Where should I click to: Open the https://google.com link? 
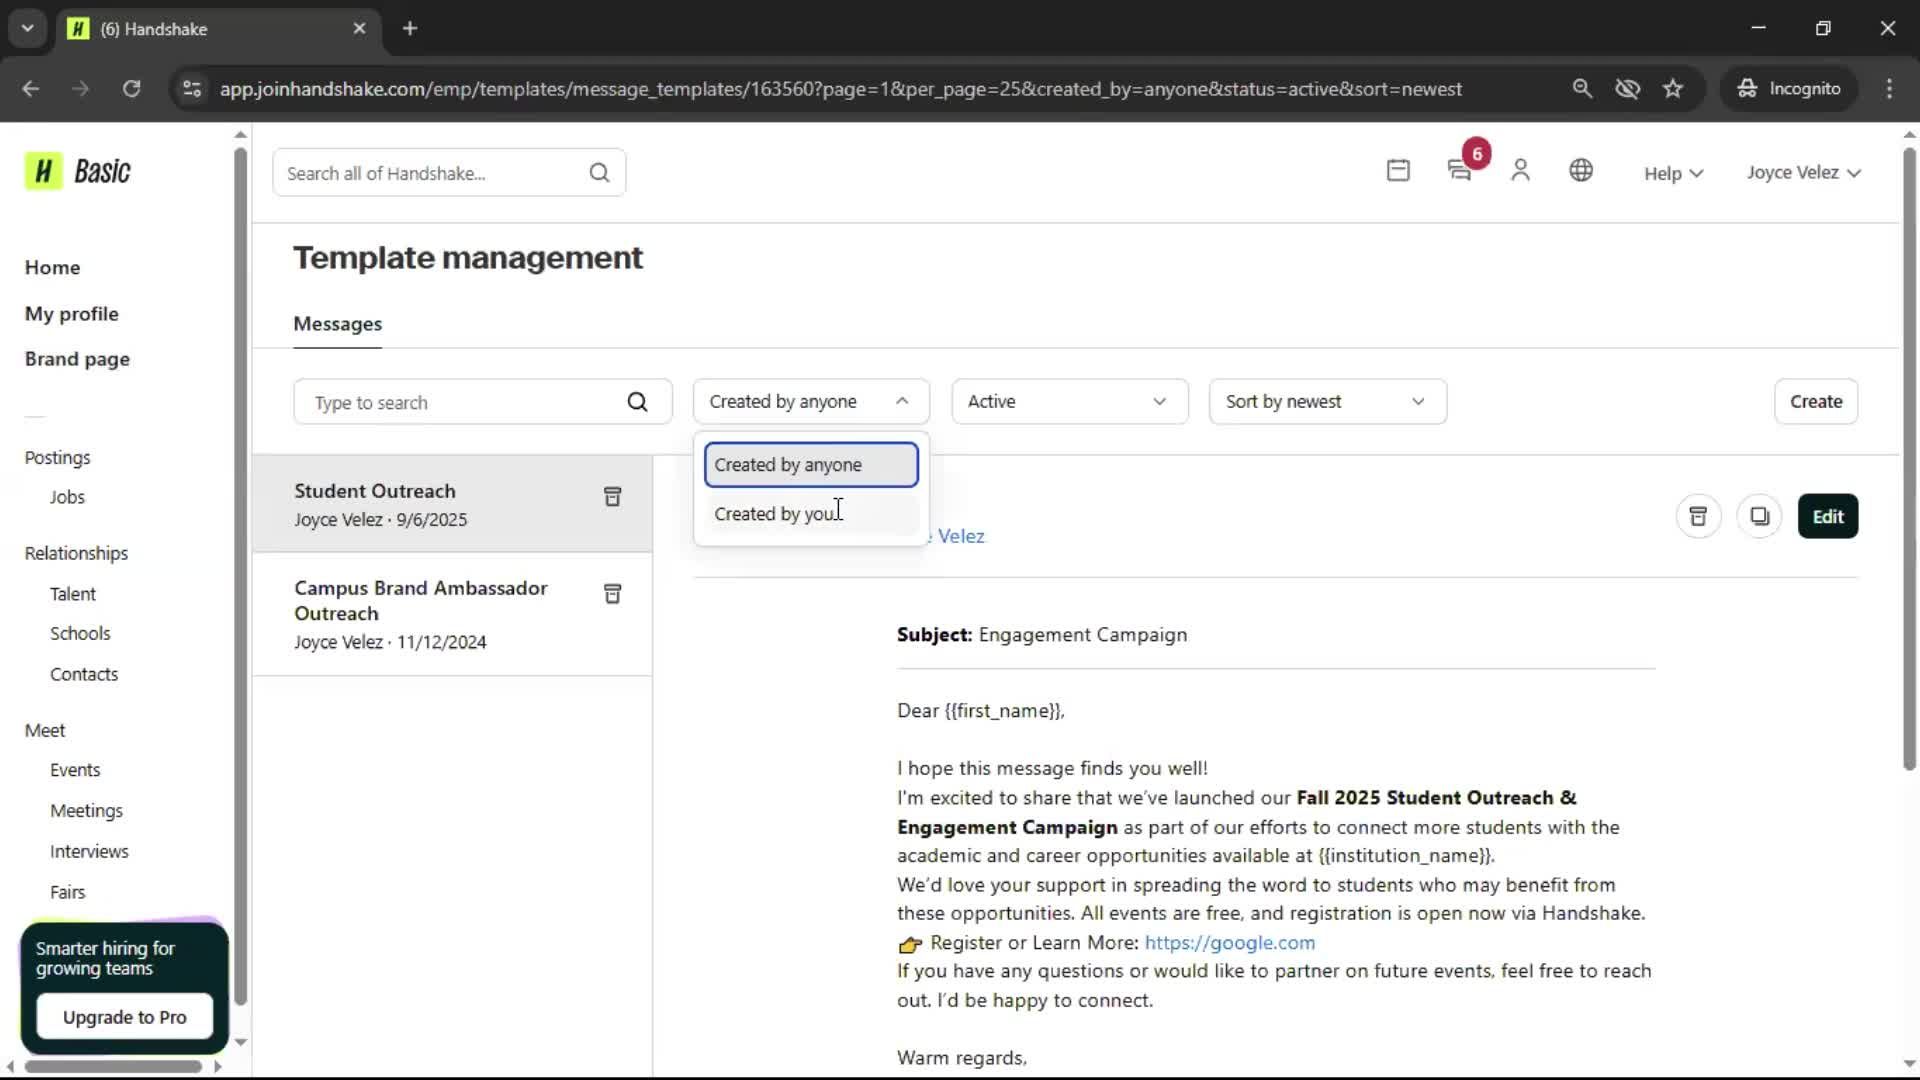tap(1229, 943)
